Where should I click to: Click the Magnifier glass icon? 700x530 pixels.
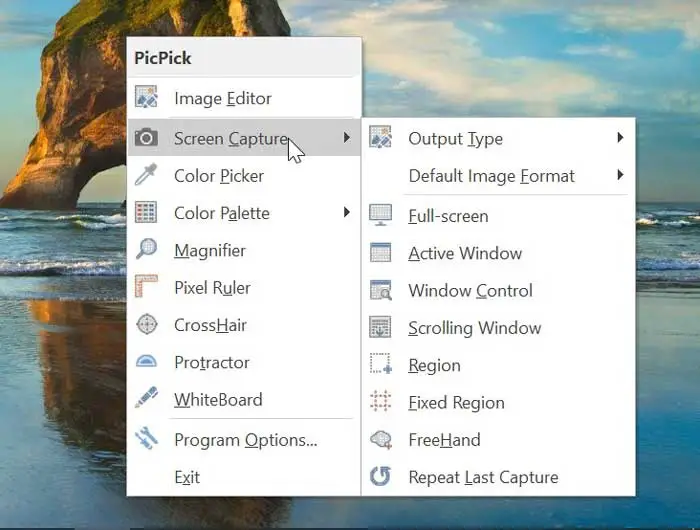pos(146,250)
